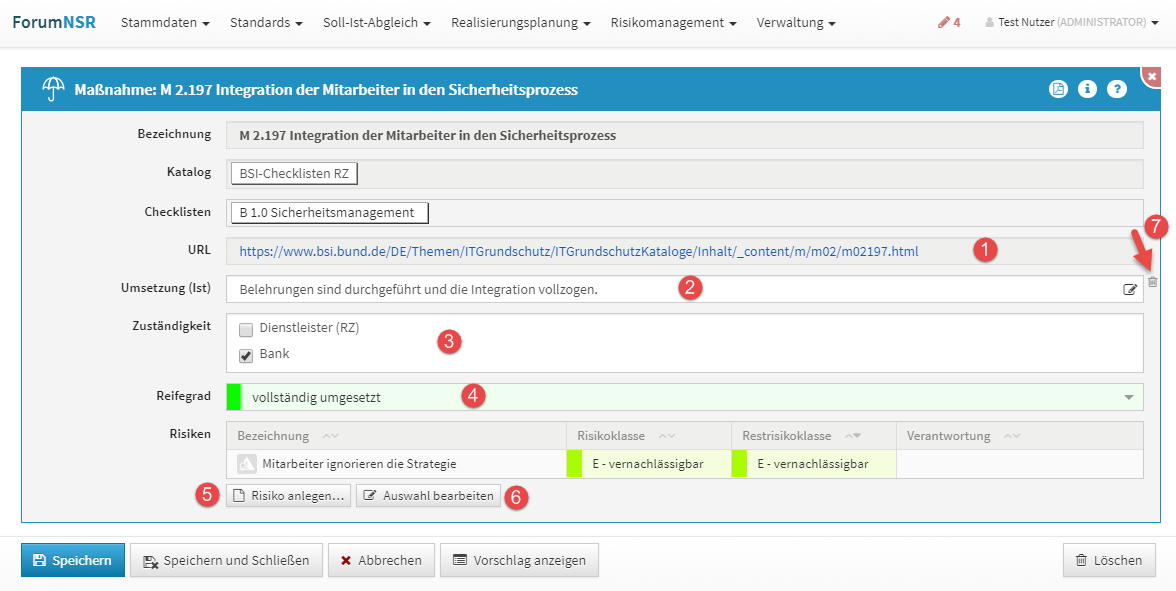This screenshot has height=591, width=1176.
Task: Enable the Dienstleister (RZ) checkbox
Action: click(x=246, y=329)
